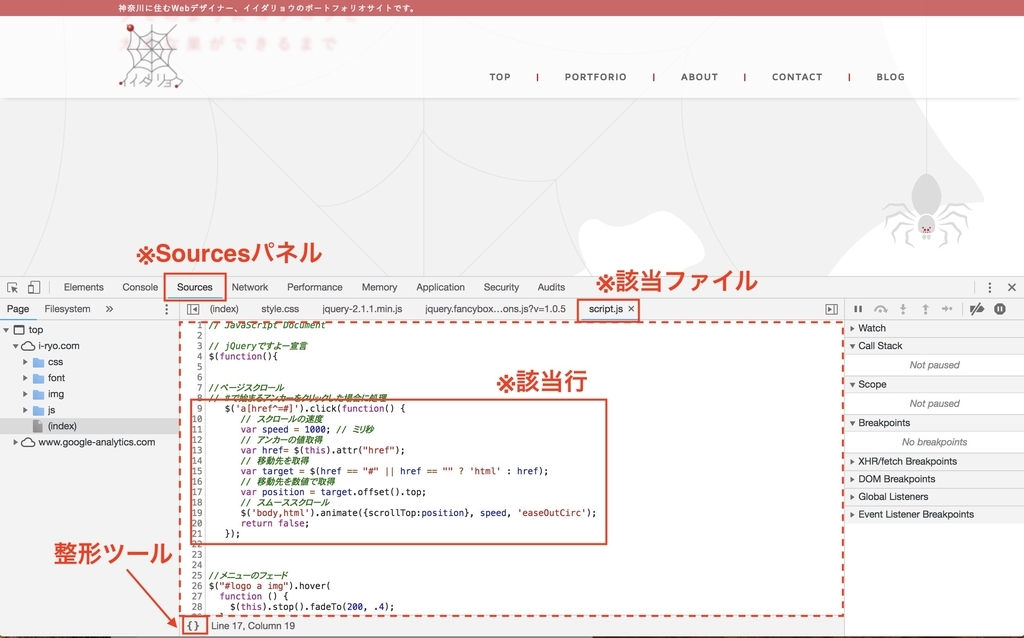1024x638 pixels.
Task: Switch to the jquery.fancybox file tab
Action: 495,309
